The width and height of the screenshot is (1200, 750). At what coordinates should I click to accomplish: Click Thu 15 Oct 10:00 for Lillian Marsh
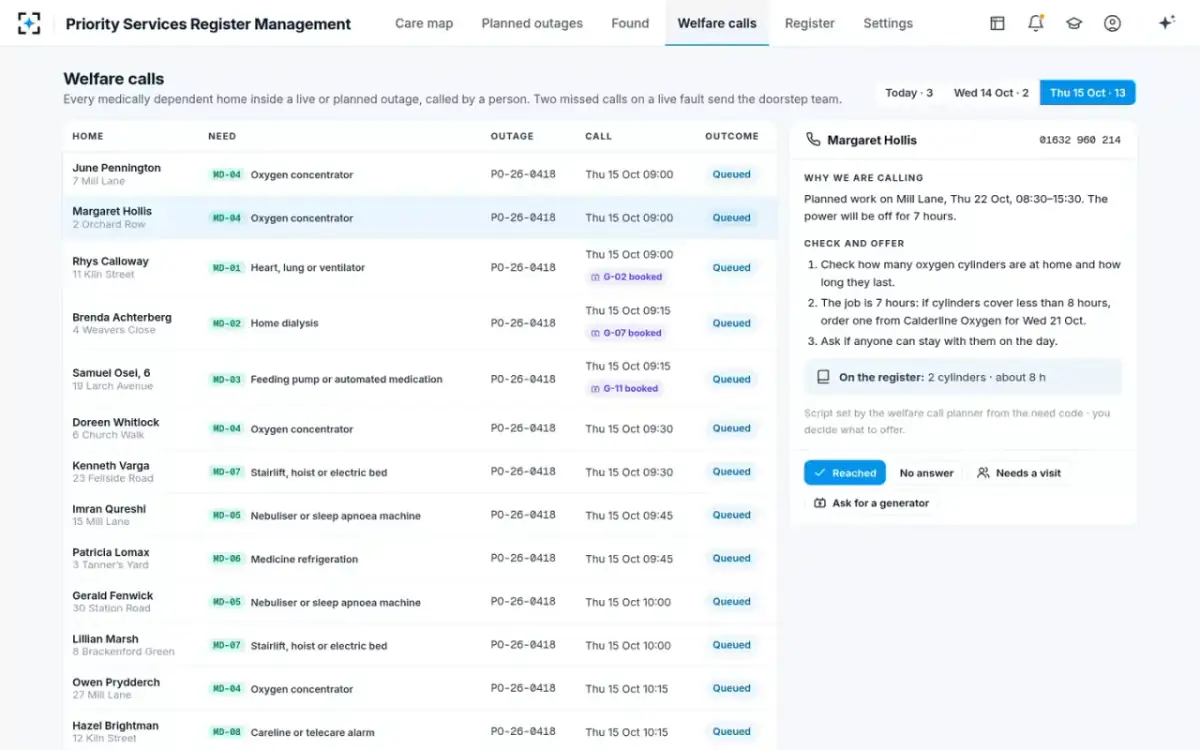[x=629, y=645]
